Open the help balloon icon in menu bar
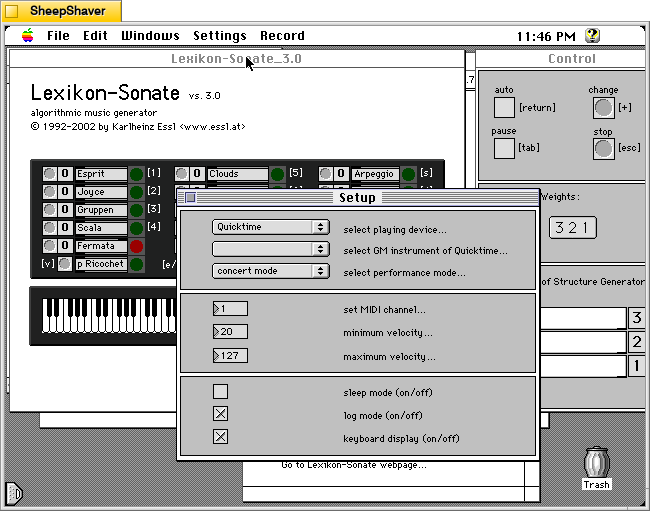650x511 pixels. coord(592,36)
